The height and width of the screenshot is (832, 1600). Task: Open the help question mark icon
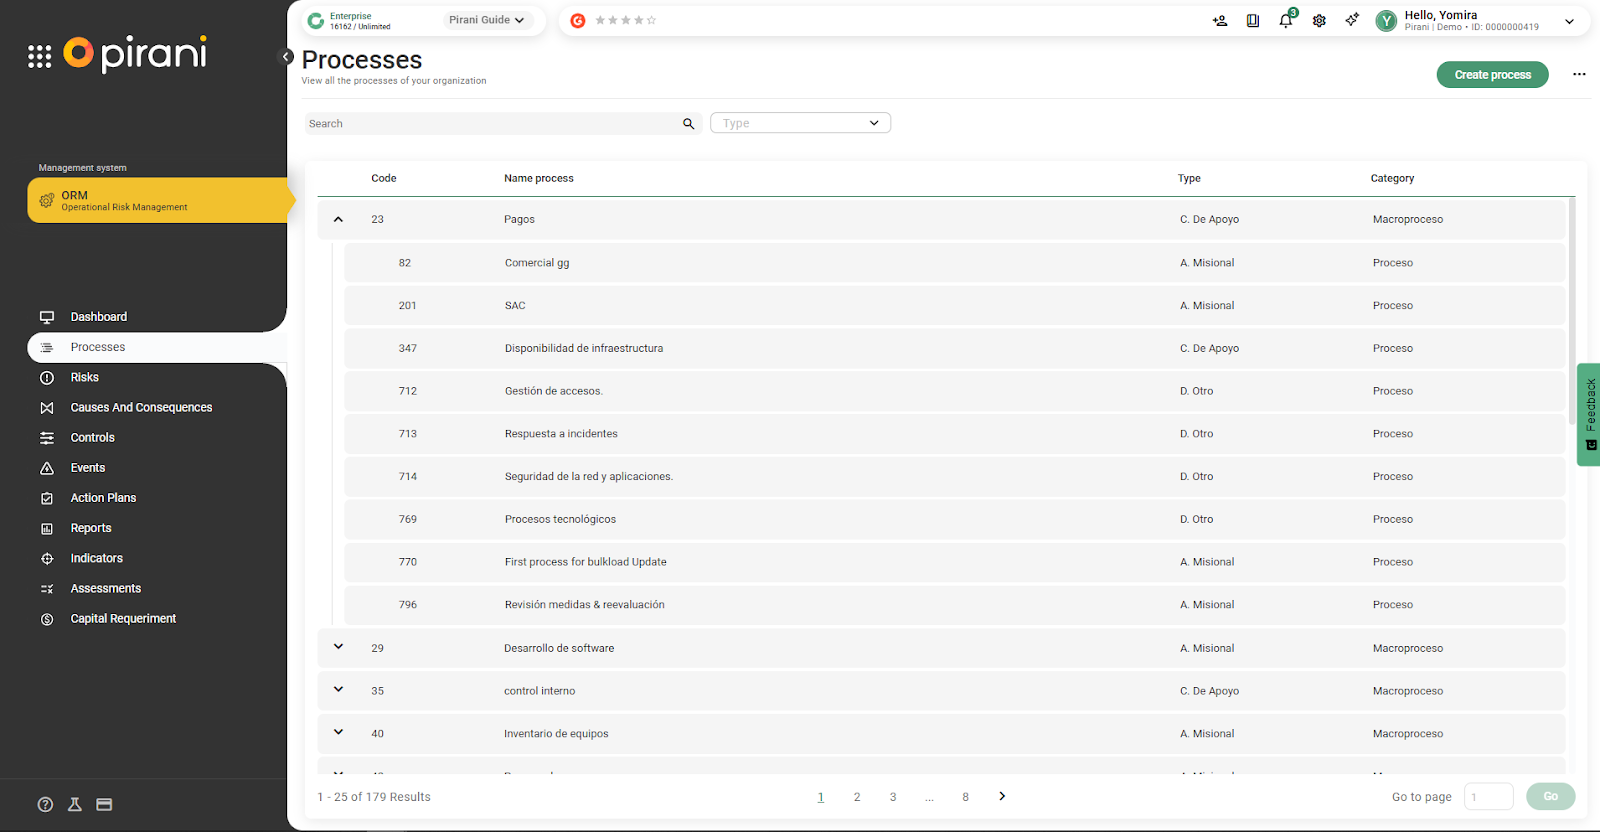click(x=45, y=804)
